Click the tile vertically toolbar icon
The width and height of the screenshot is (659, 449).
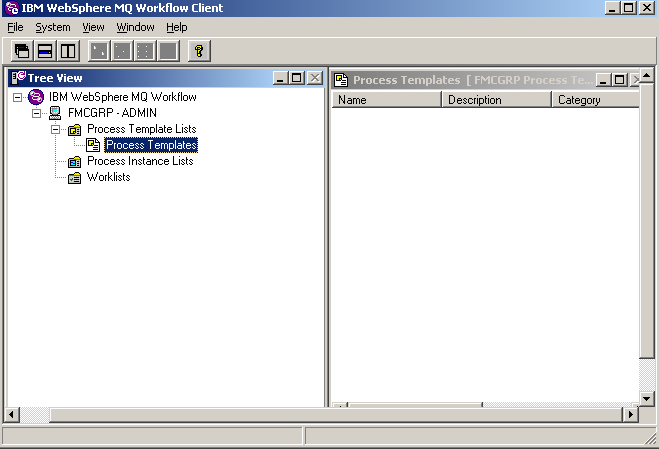pos(68,51)
